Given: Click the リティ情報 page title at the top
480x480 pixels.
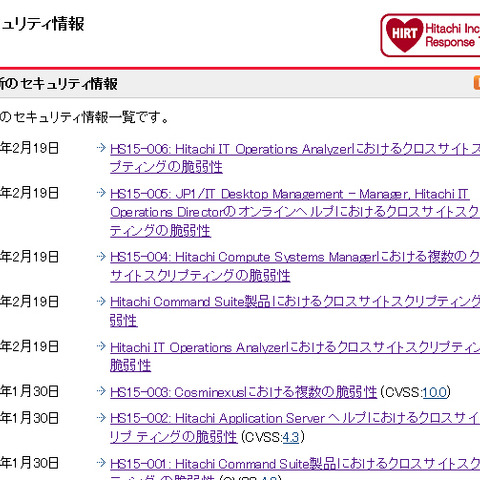Looking at the screenshot, I should (42, 24).
